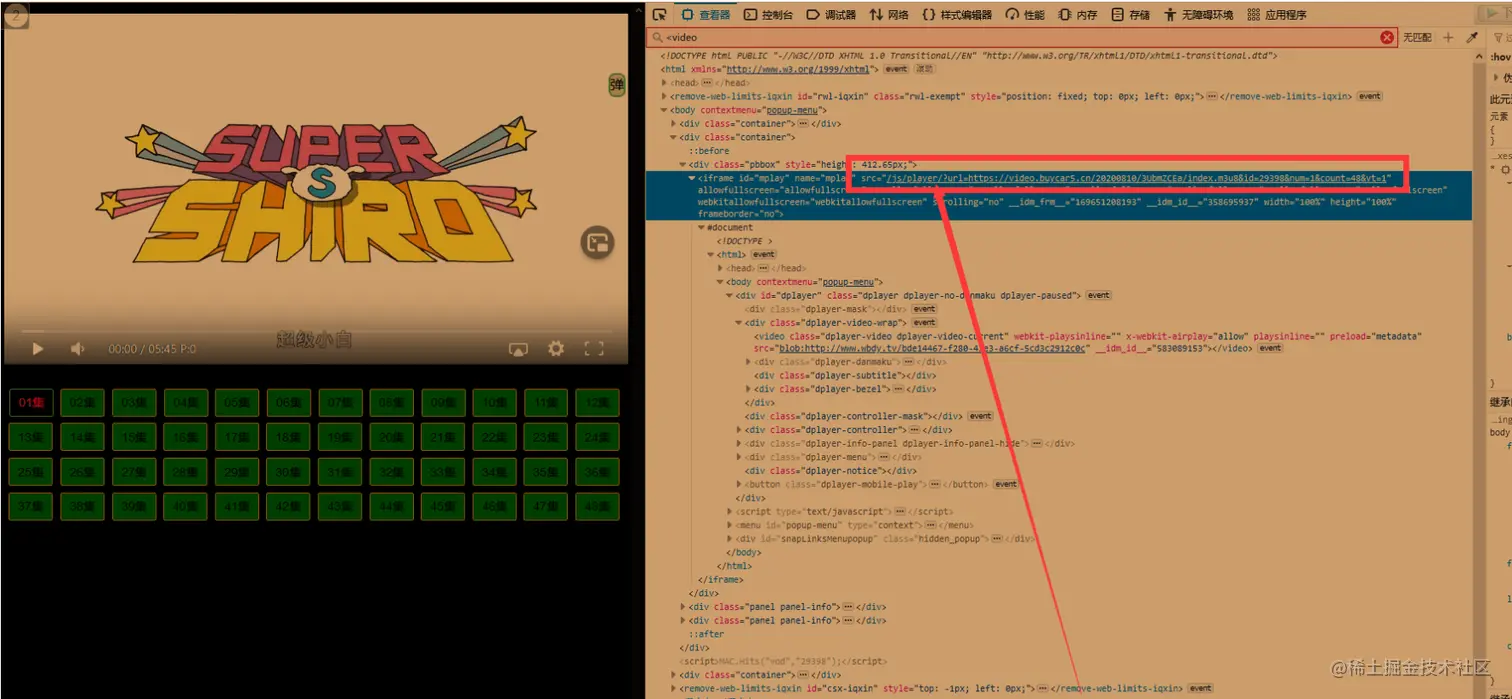Expand the dplayer-controller div node
The width and height of the screenshot is (1512, 699).
click(x=739, y=430)
